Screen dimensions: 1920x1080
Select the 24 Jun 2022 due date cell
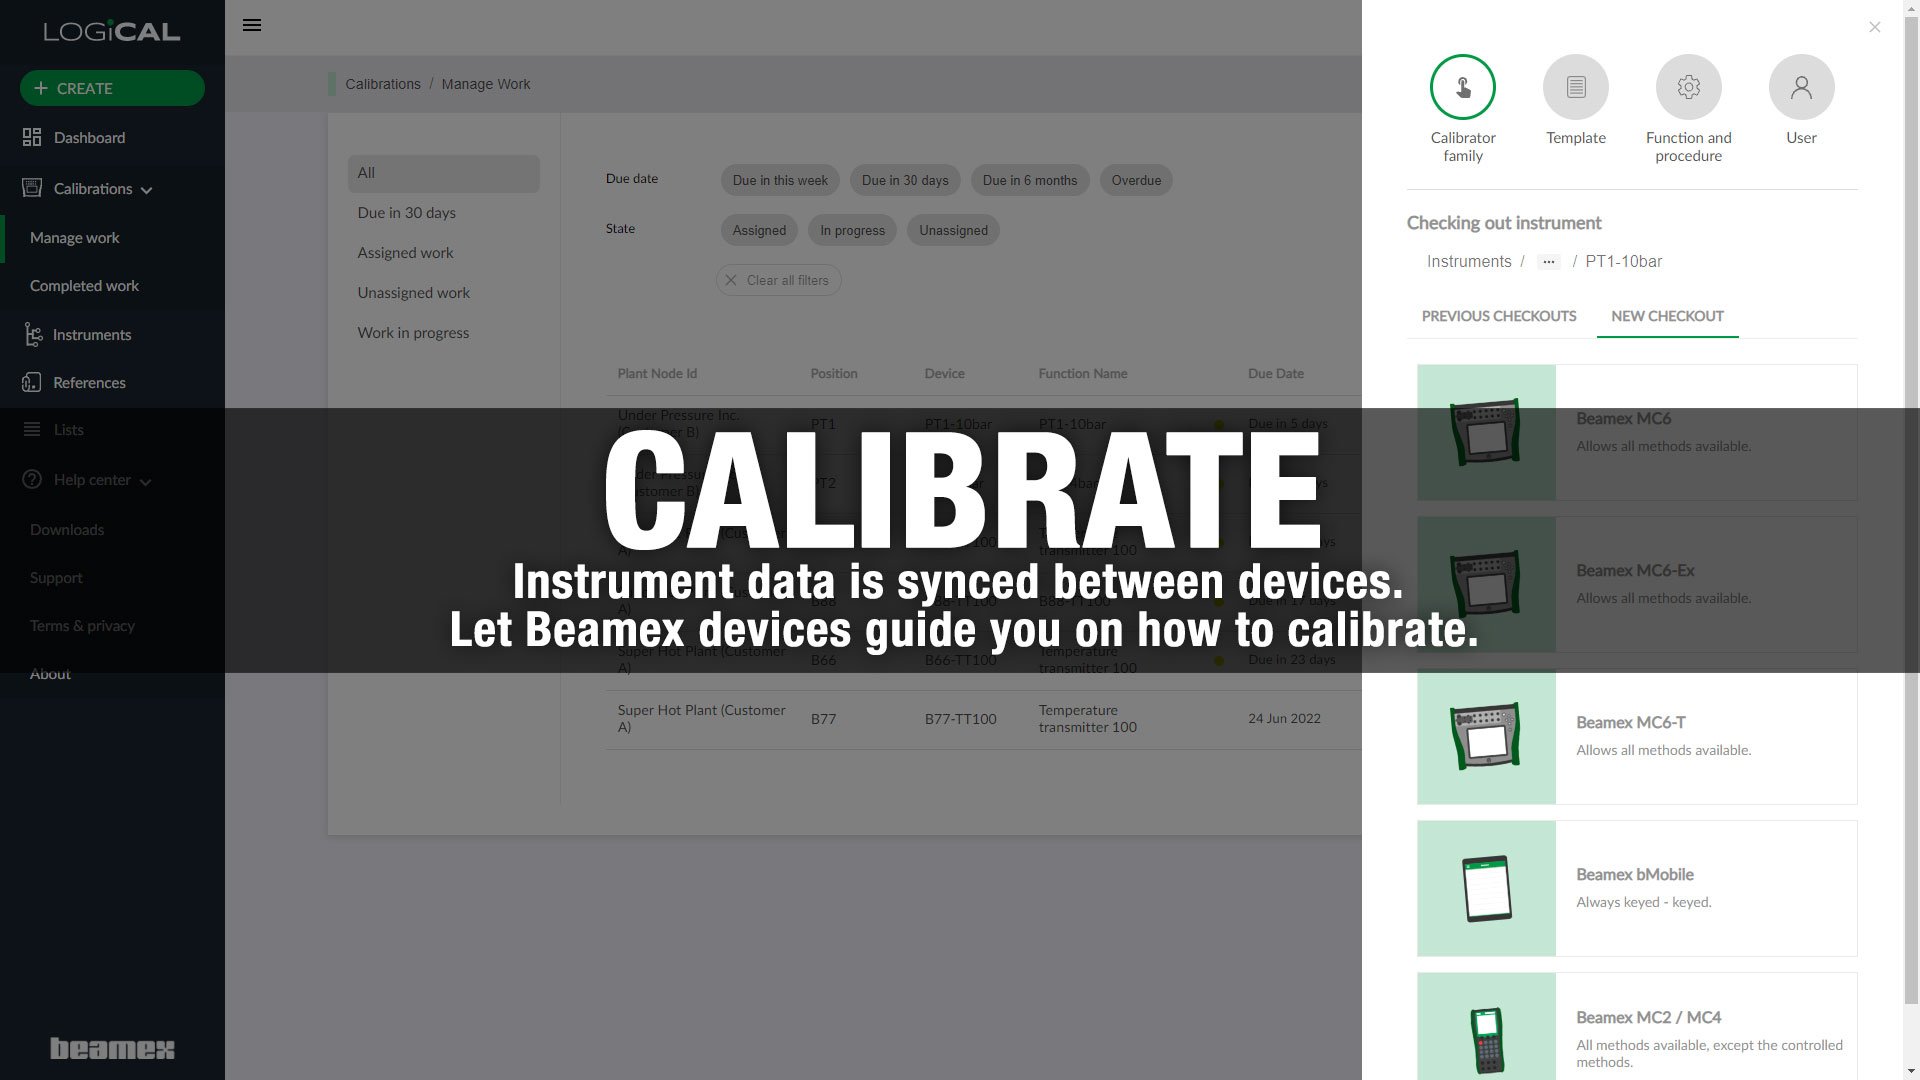pos(1284,719)
